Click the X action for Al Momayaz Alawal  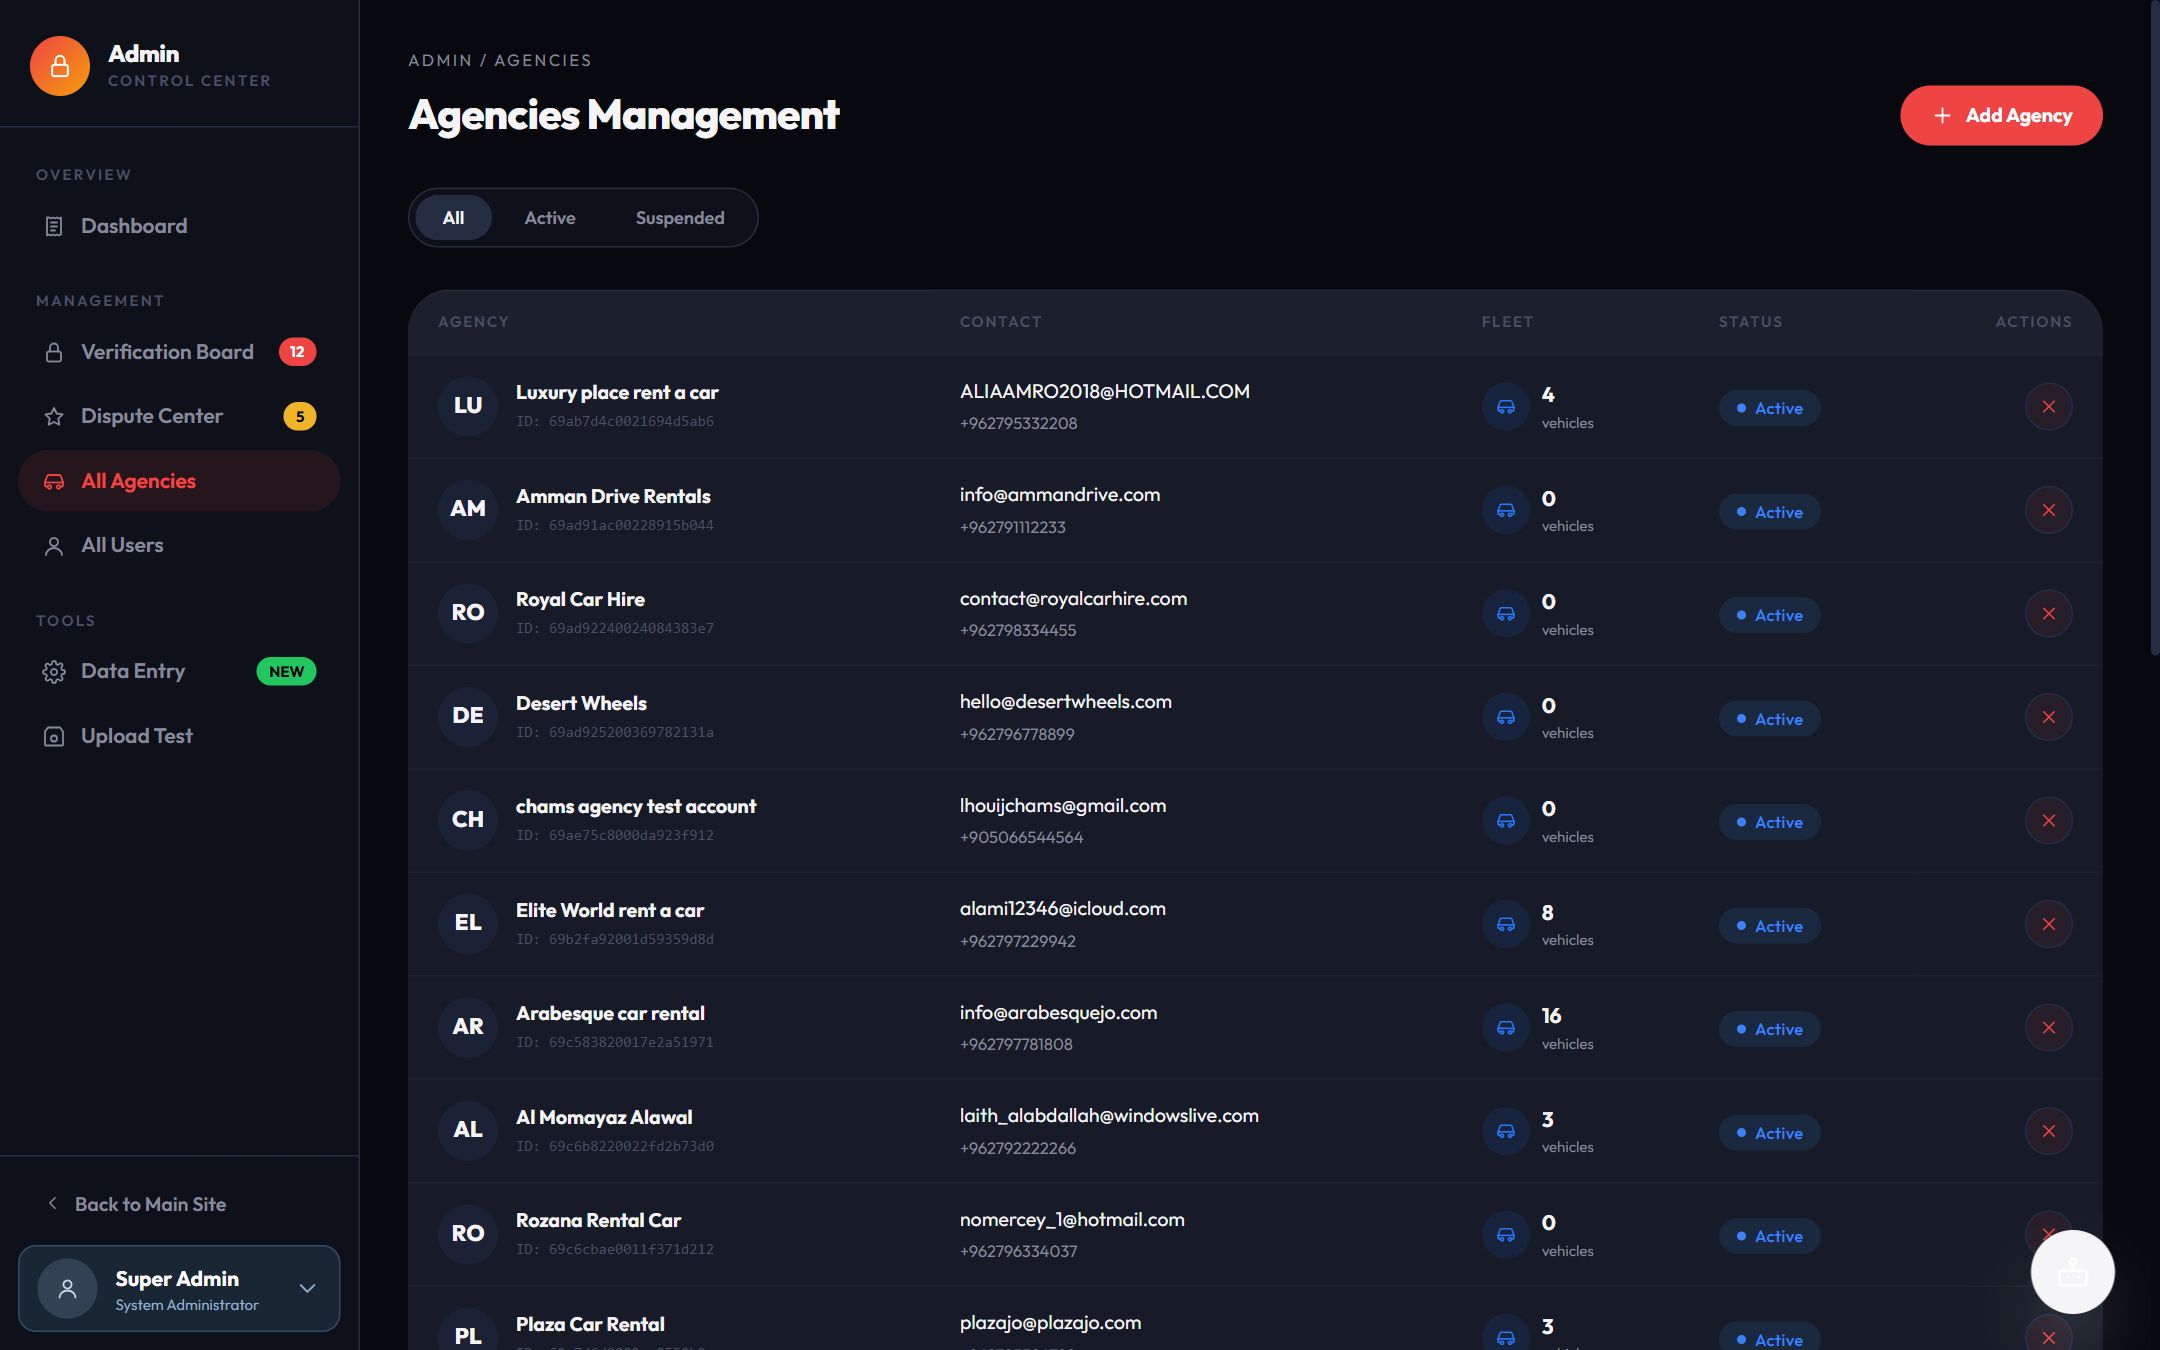[x=2048, y=1131]
